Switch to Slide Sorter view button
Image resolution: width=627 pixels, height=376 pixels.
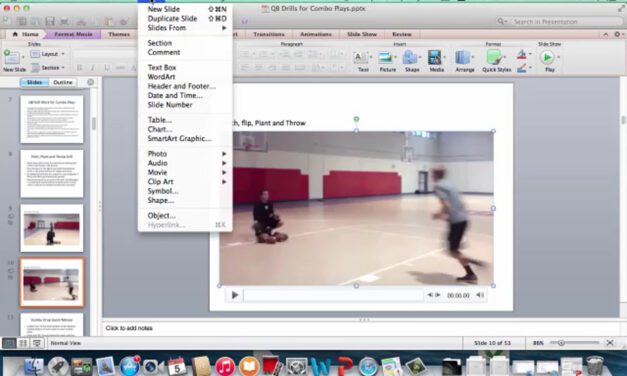(23, 343)
